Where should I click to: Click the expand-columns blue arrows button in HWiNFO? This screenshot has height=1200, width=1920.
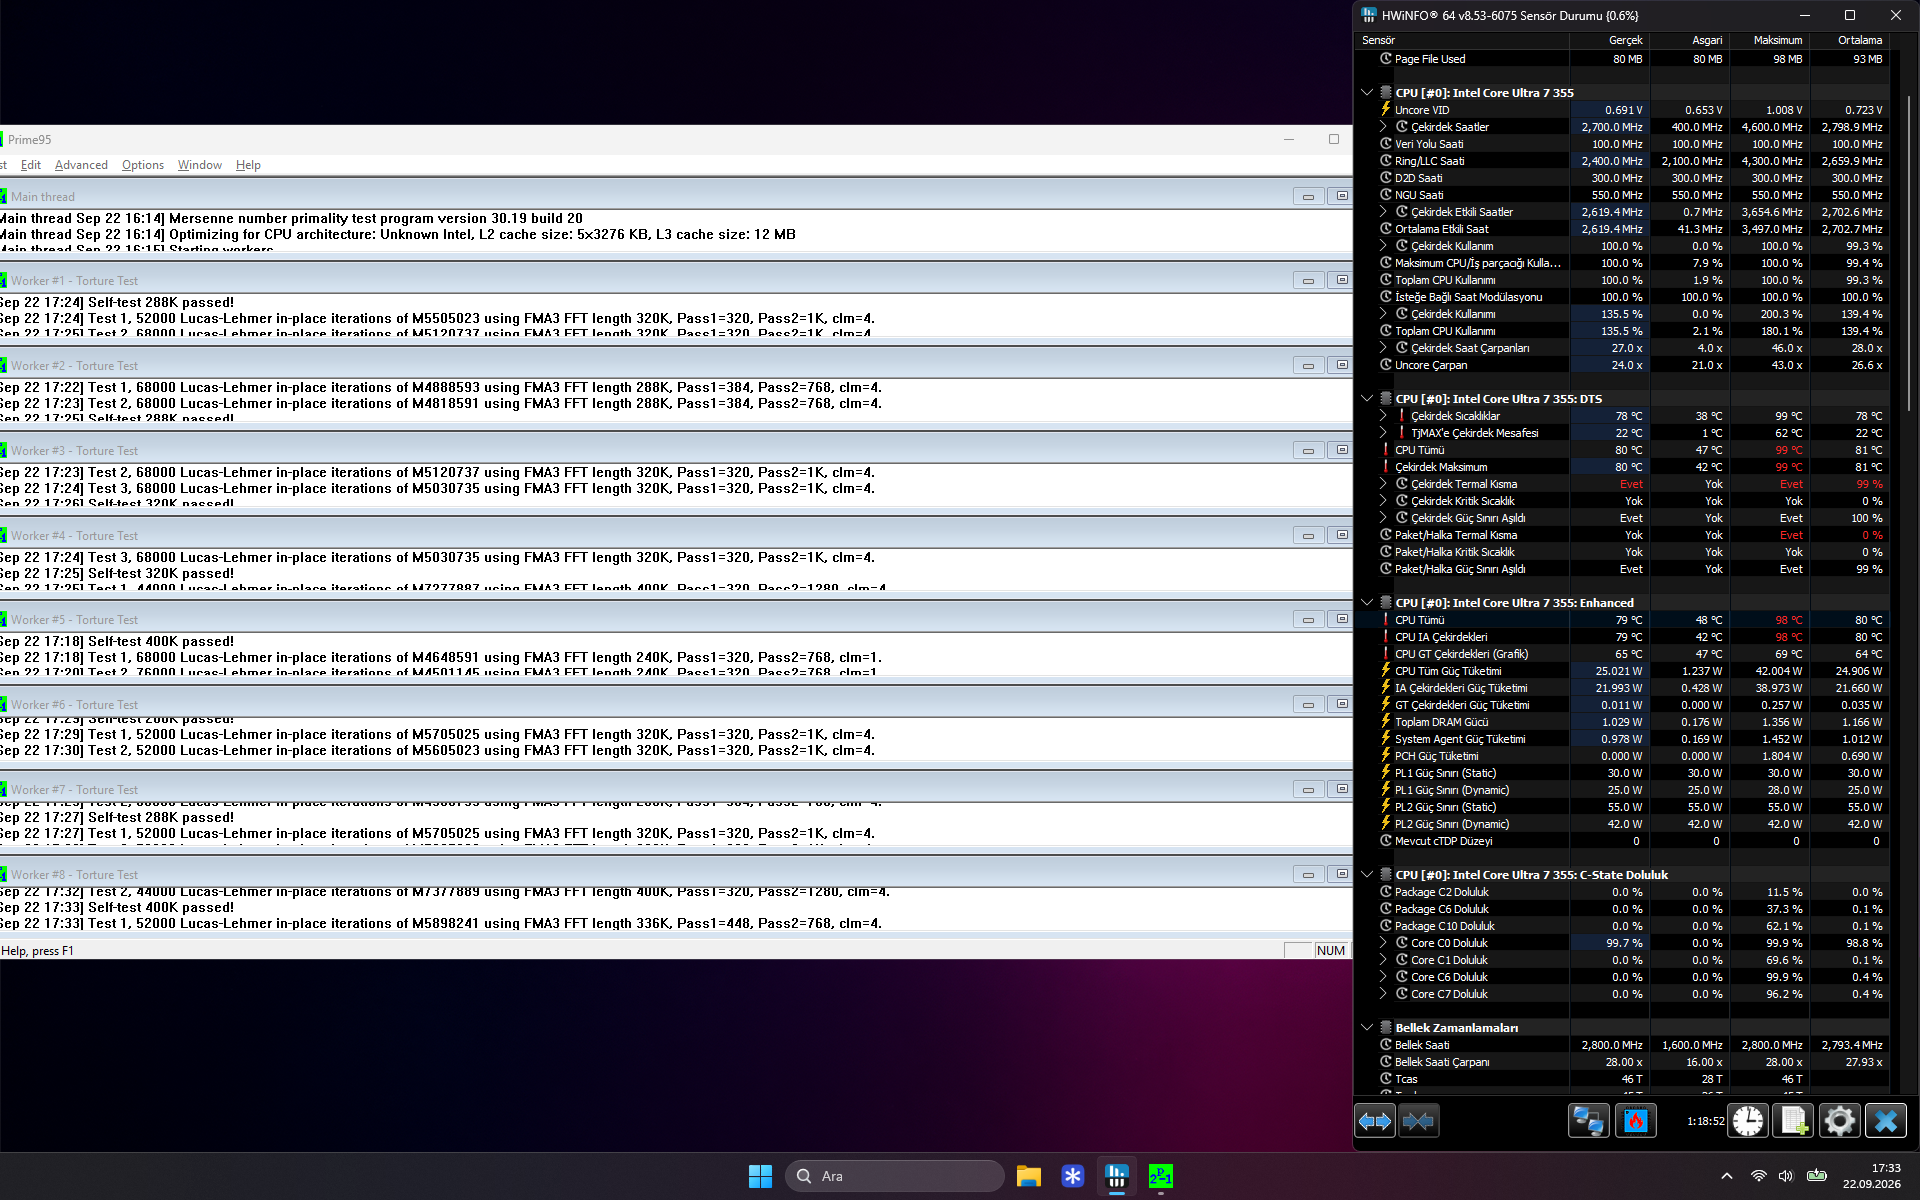[1375, 1121]
